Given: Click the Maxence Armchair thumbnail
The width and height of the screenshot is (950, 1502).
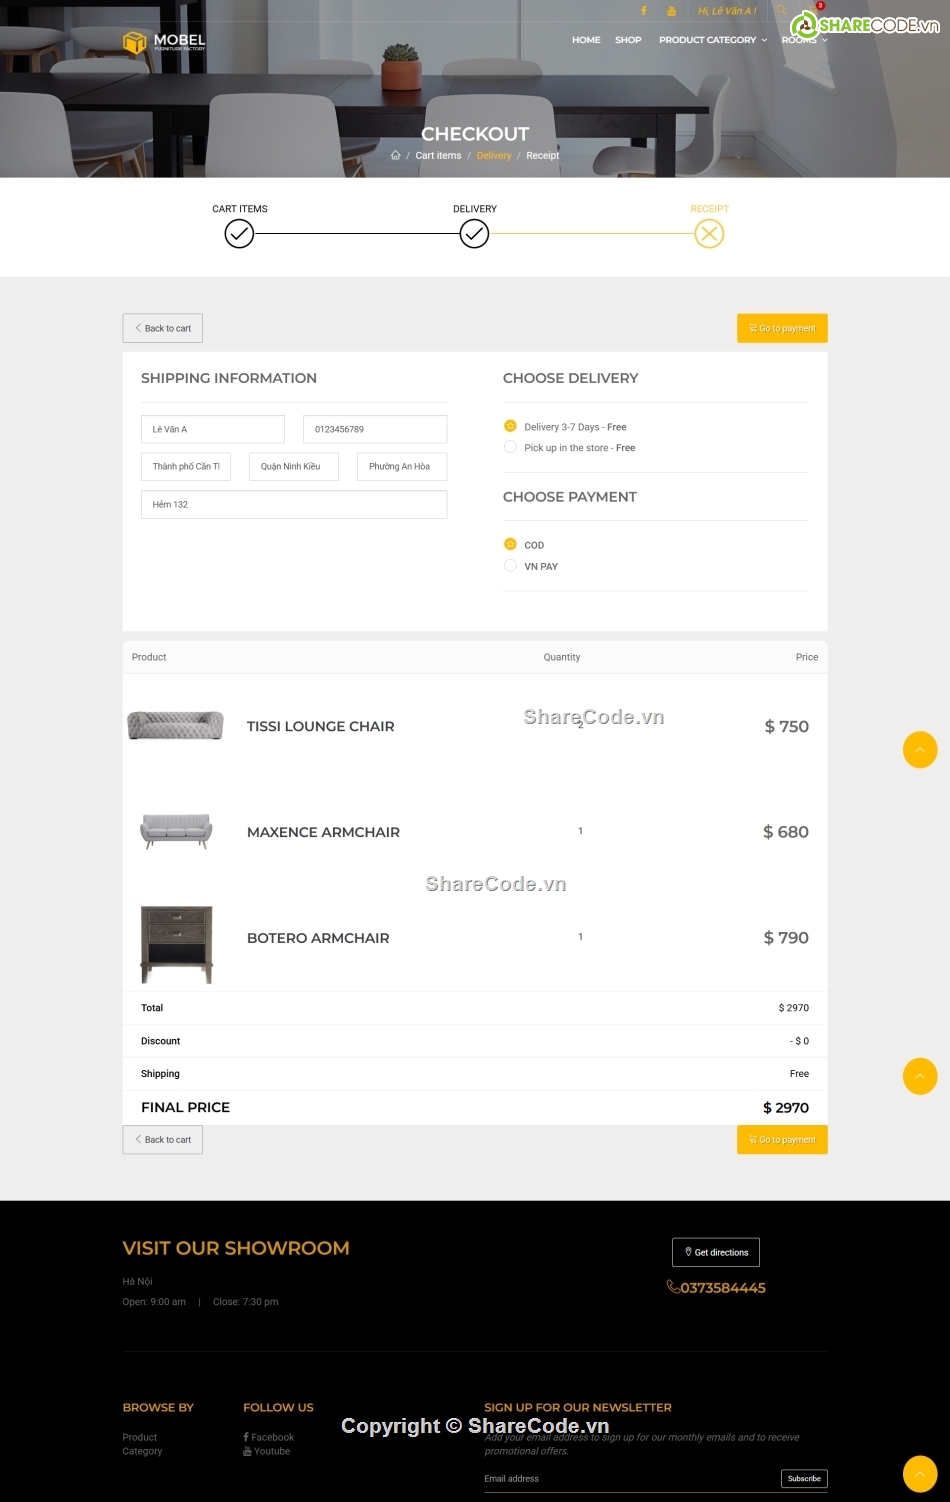Looking at the screenshot, I should (x=176, y=831).
